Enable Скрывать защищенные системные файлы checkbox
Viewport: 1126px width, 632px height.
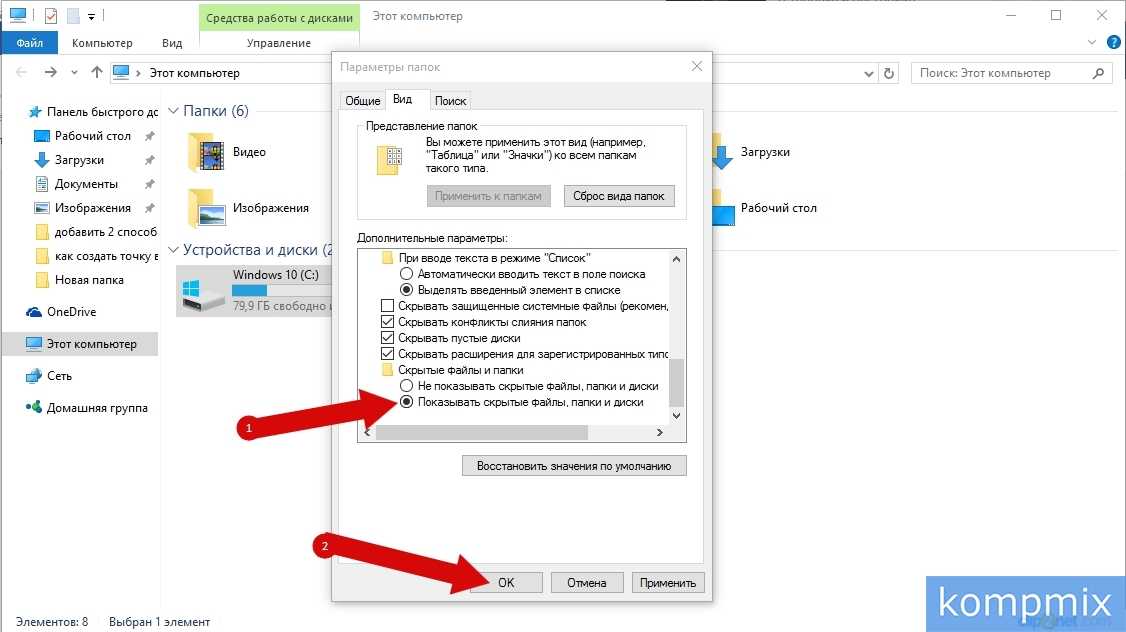pos(387,306)
